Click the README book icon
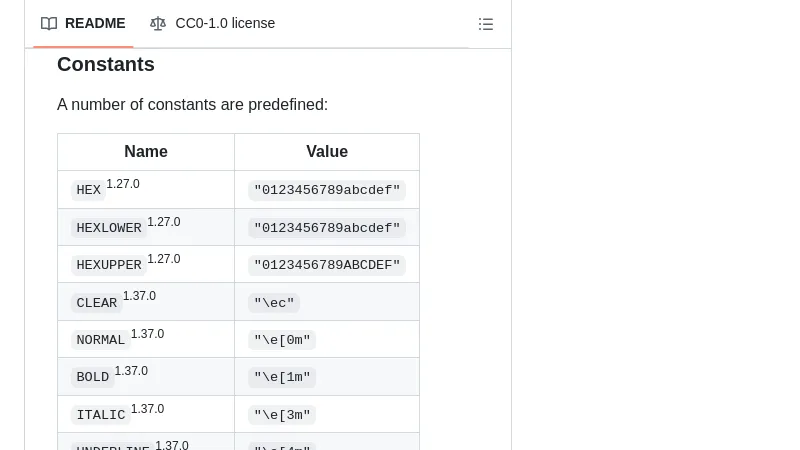800x450 pixels. (x=49, y=24)
